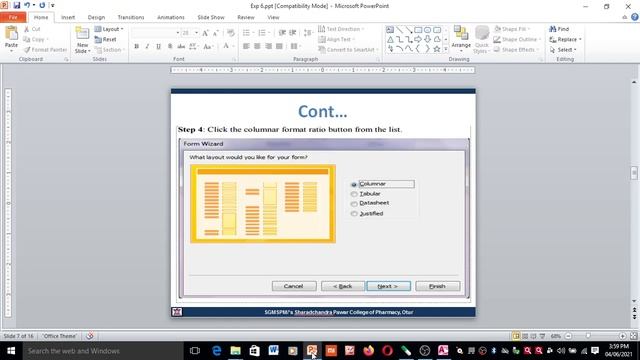
Task: Select the Tabular radio button
Action: tap(354, 194)
